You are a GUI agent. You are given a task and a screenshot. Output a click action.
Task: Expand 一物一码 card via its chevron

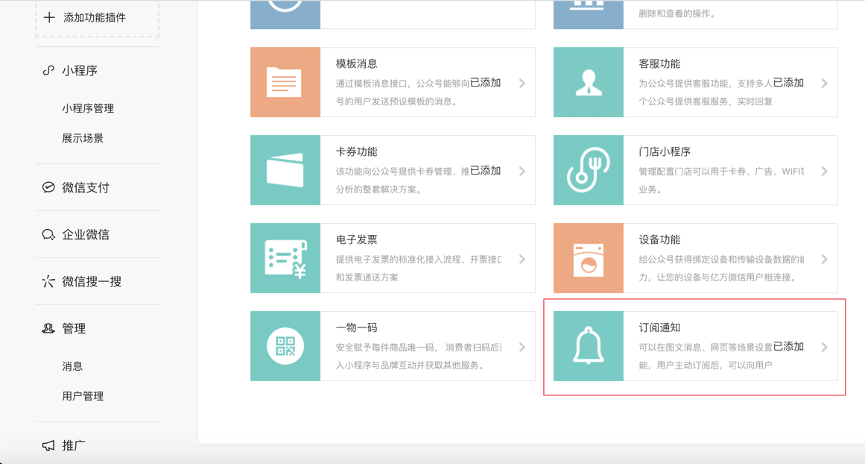(x=522, y=347)
